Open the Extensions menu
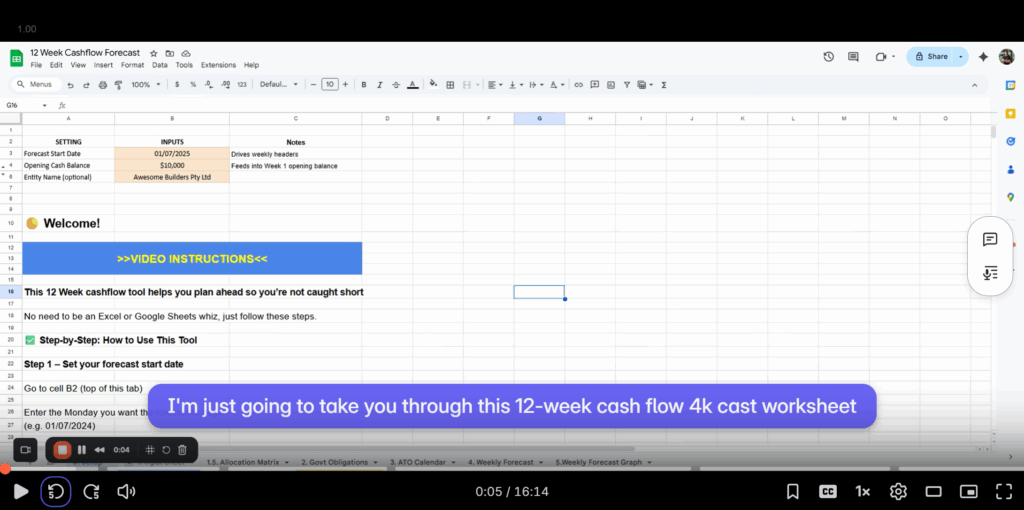This screenshot has height=510, width=1024. pos(218,65)
